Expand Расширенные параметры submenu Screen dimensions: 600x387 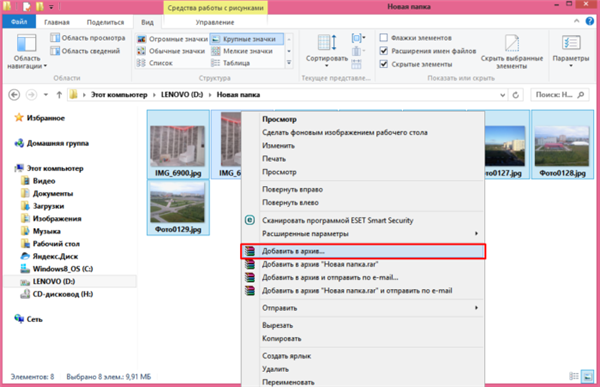point(476,233)
